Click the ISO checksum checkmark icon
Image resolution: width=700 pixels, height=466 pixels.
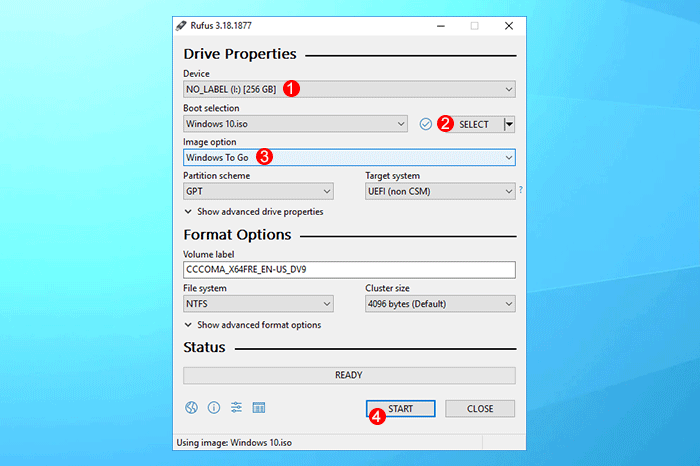[x=426, y=124]
